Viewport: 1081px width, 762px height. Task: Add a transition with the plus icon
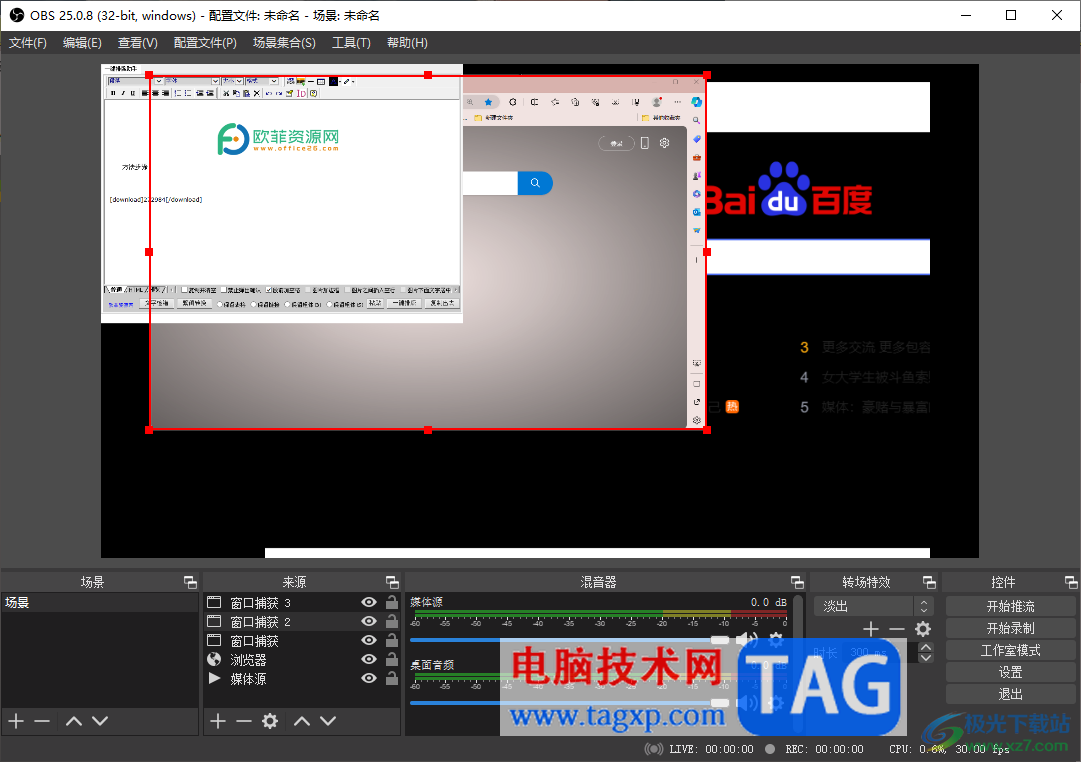[871, 629]
